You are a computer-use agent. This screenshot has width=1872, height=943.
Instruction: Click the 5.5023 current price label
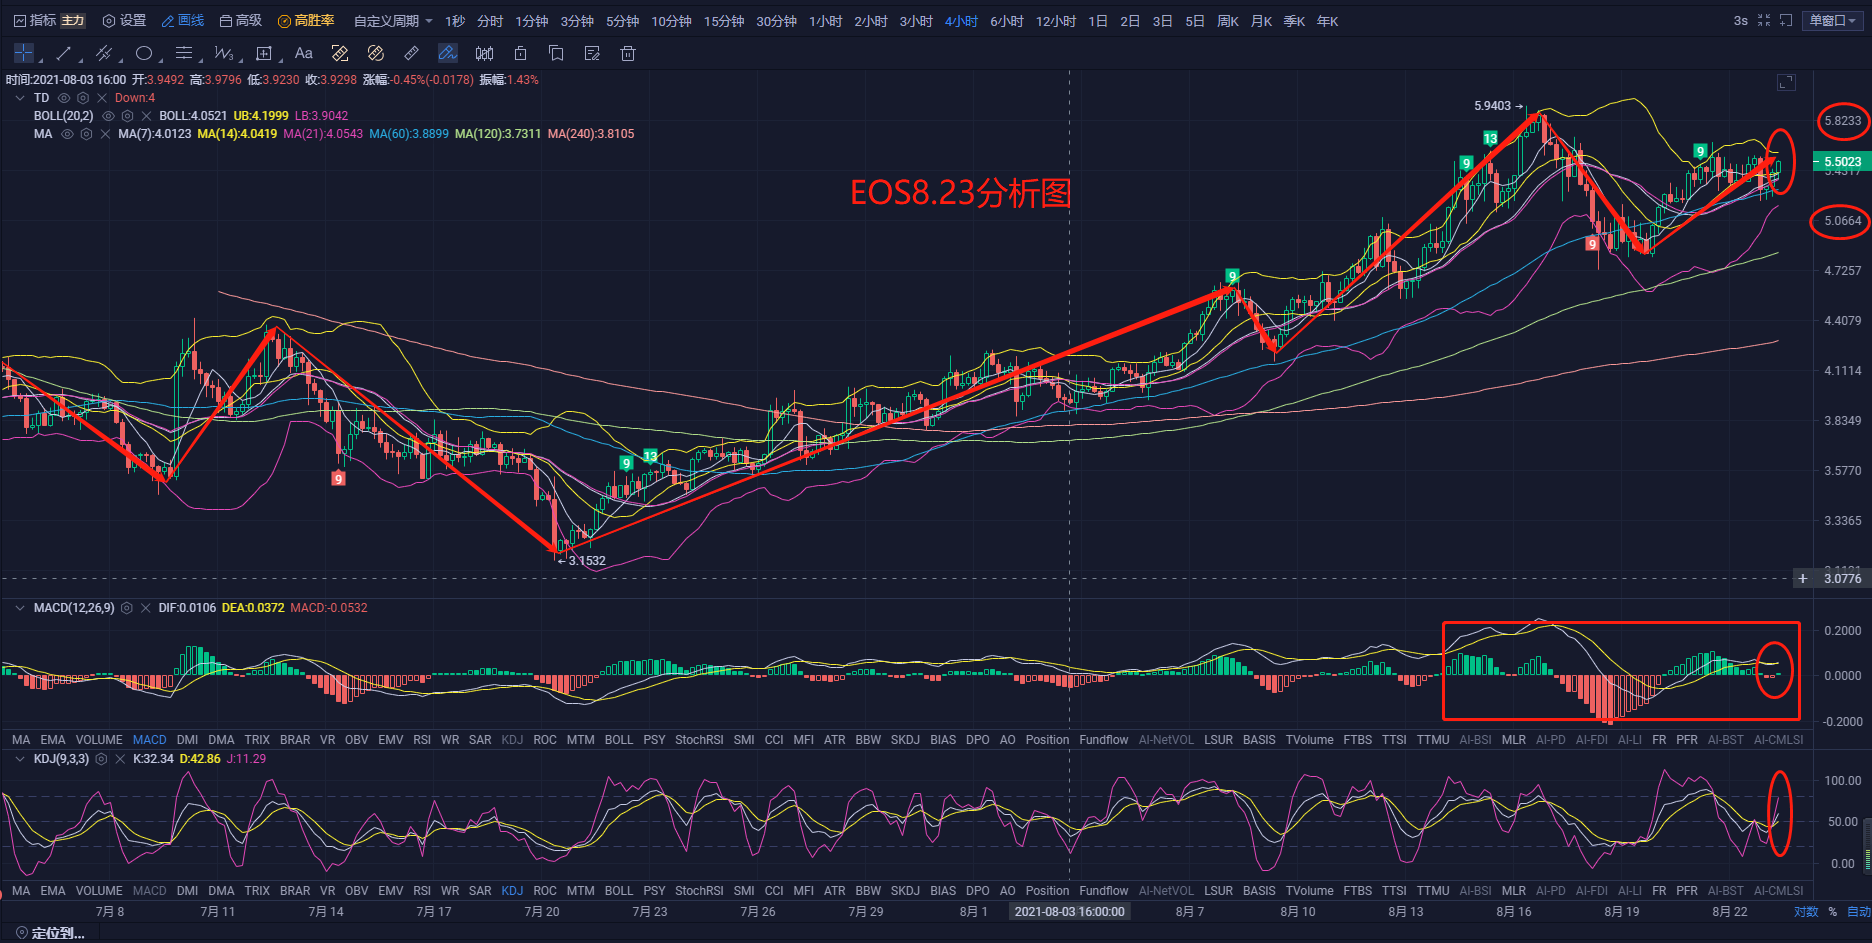tap(1842, 162)
